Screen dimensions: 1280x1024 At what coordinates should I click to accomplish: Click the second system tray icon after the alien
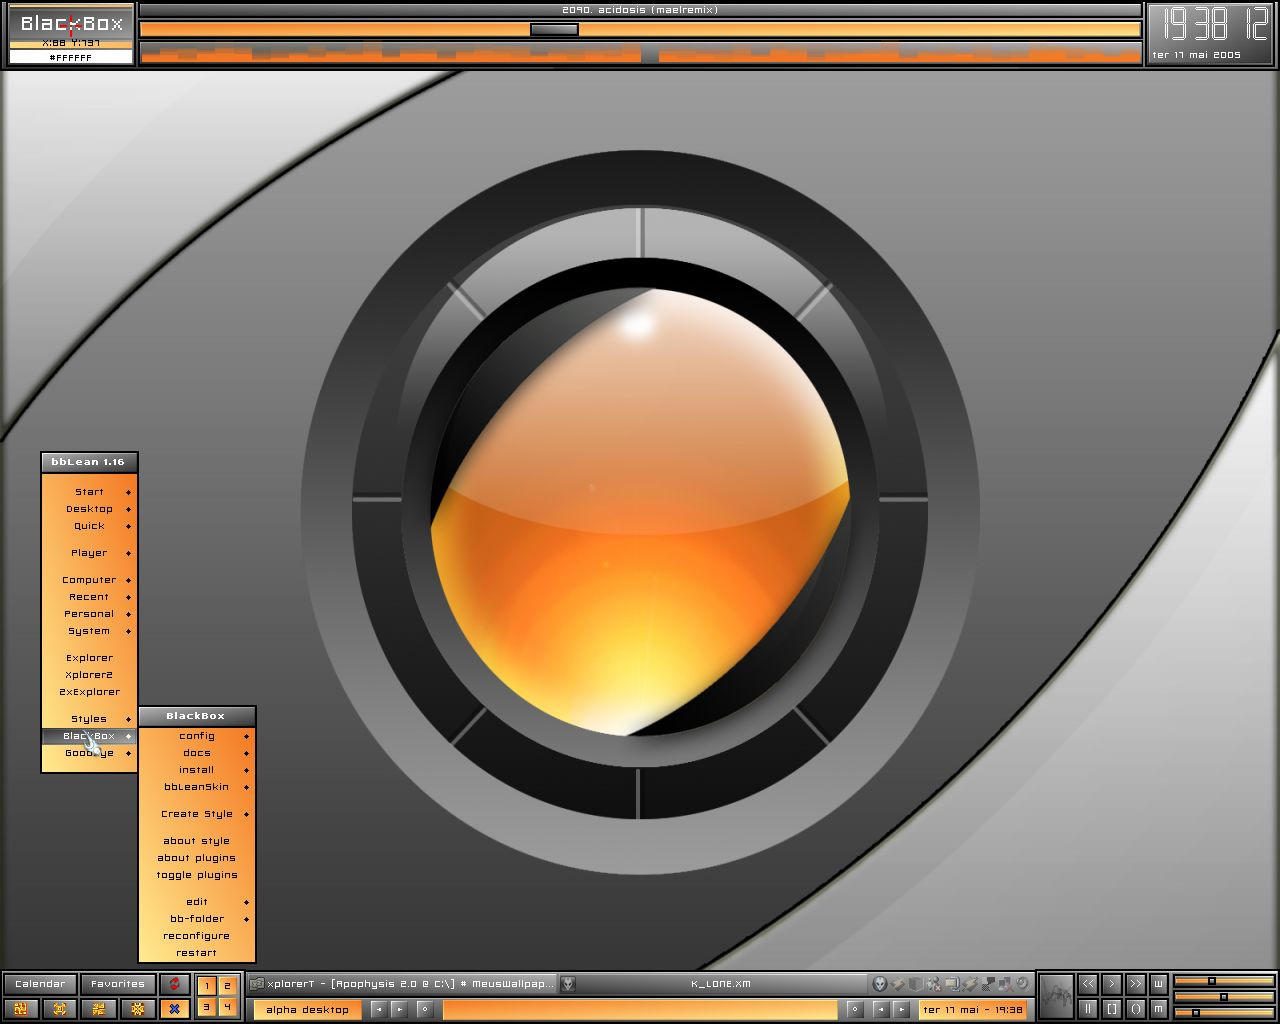(898, 984)
